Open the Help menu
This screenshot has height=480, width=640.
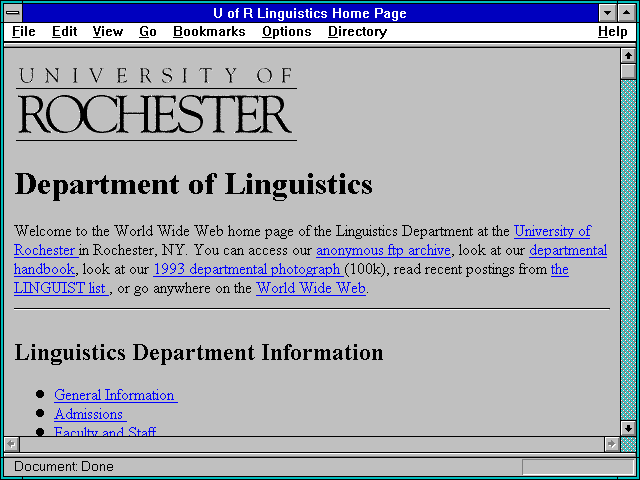(x=613, y=31)
